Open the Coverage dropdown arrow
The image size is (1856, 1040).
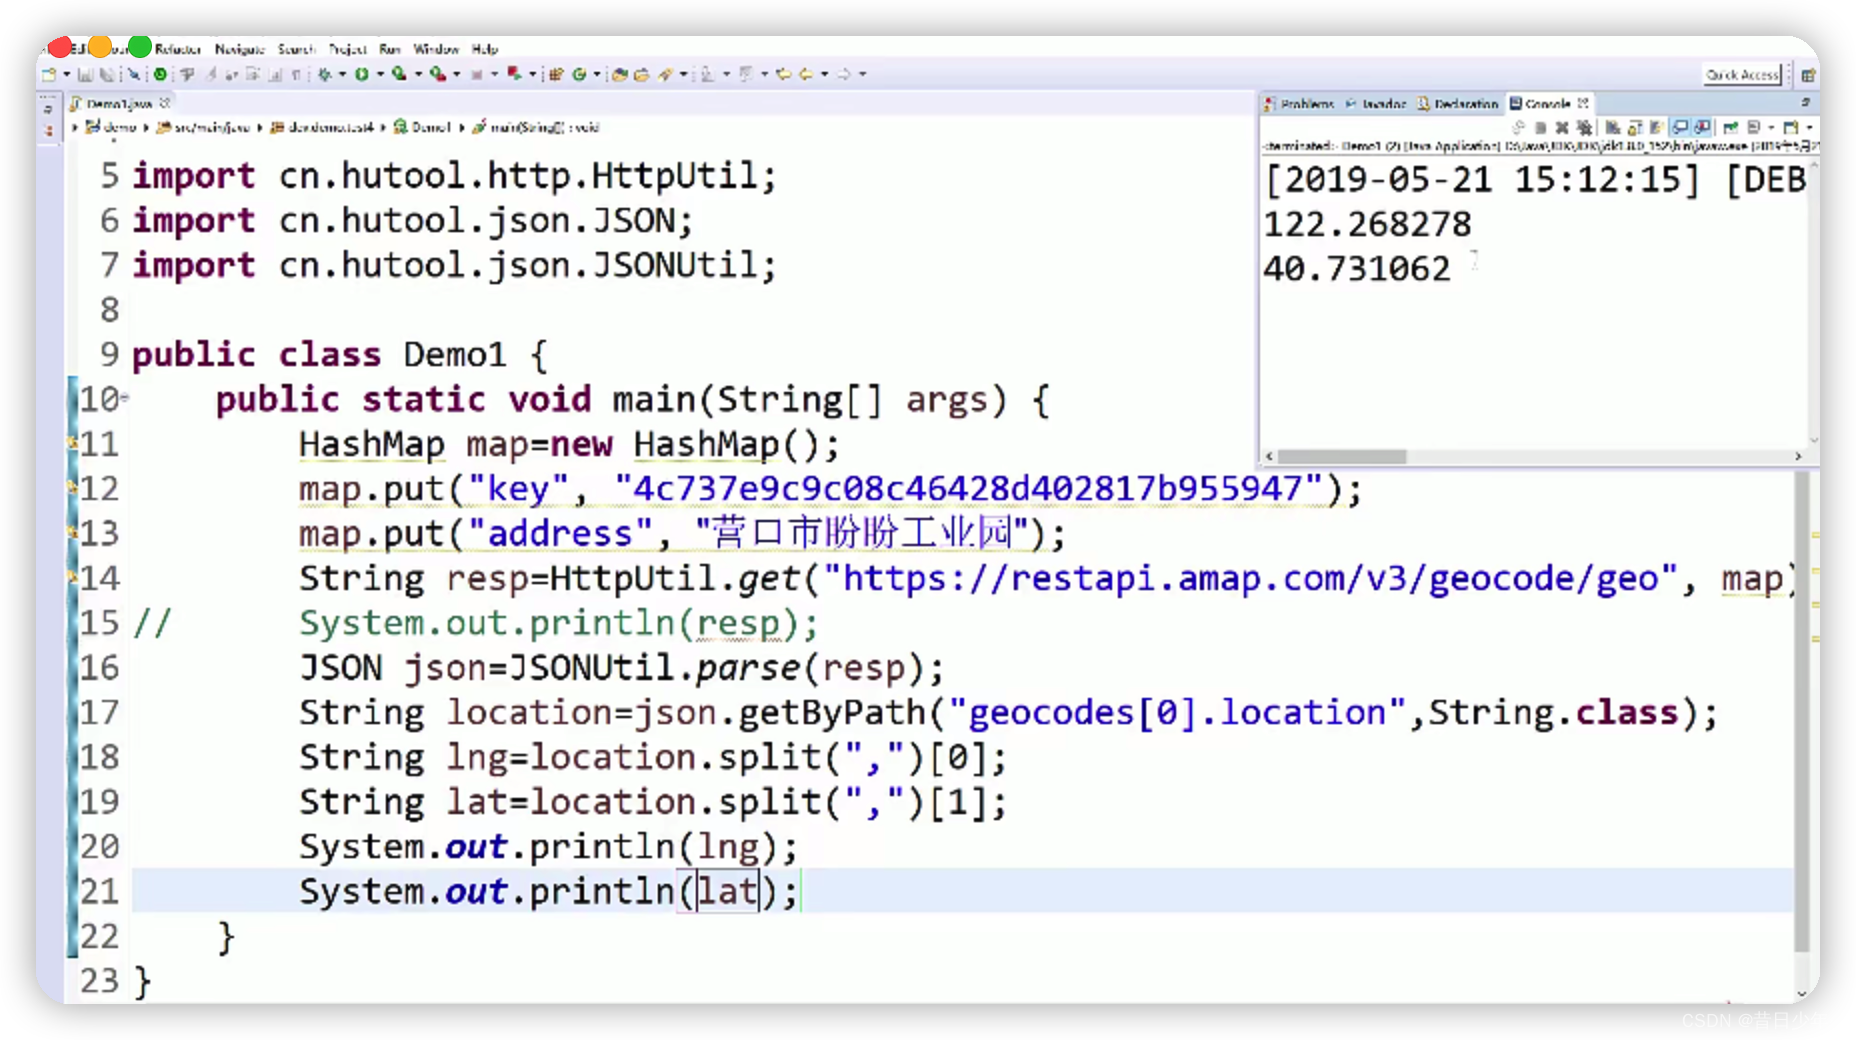[418, 74]
